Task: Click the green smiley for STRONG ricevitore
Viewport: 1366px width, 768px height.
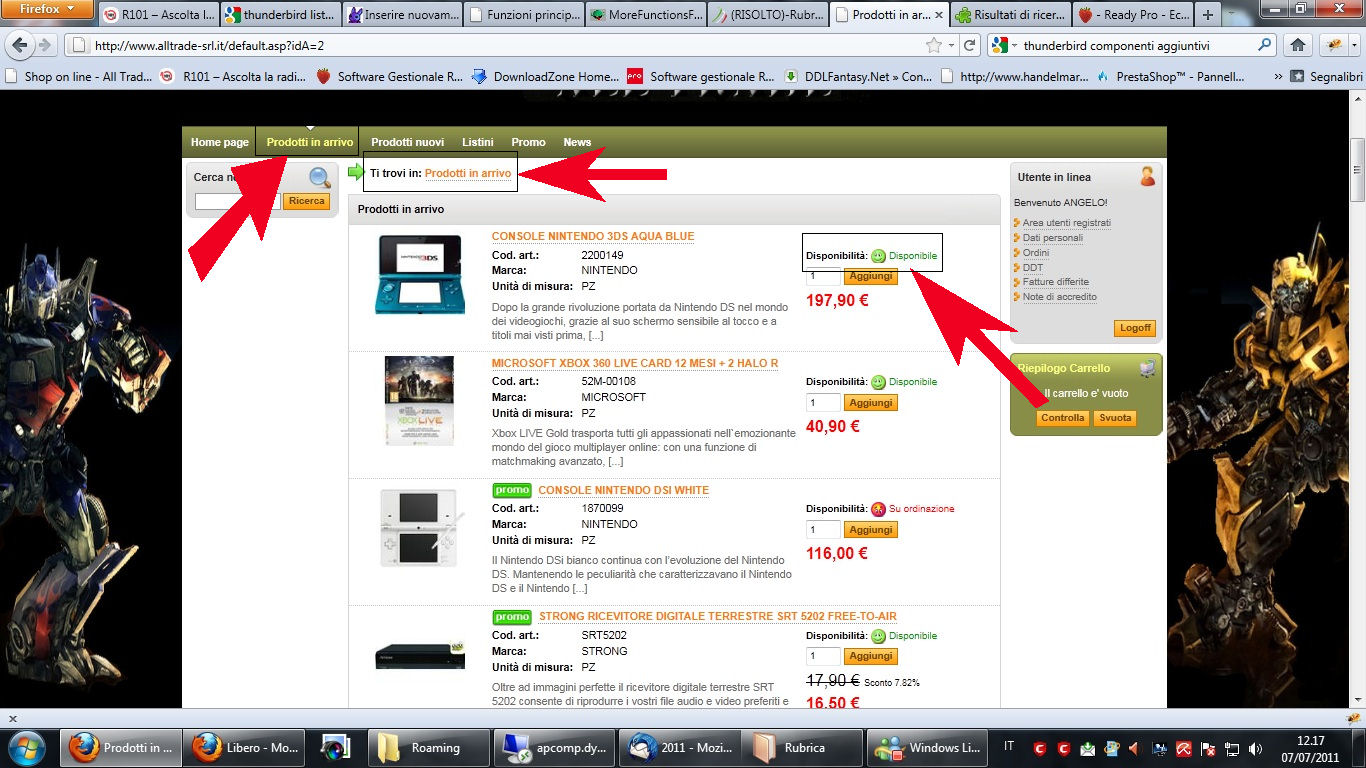Action: 878,636
